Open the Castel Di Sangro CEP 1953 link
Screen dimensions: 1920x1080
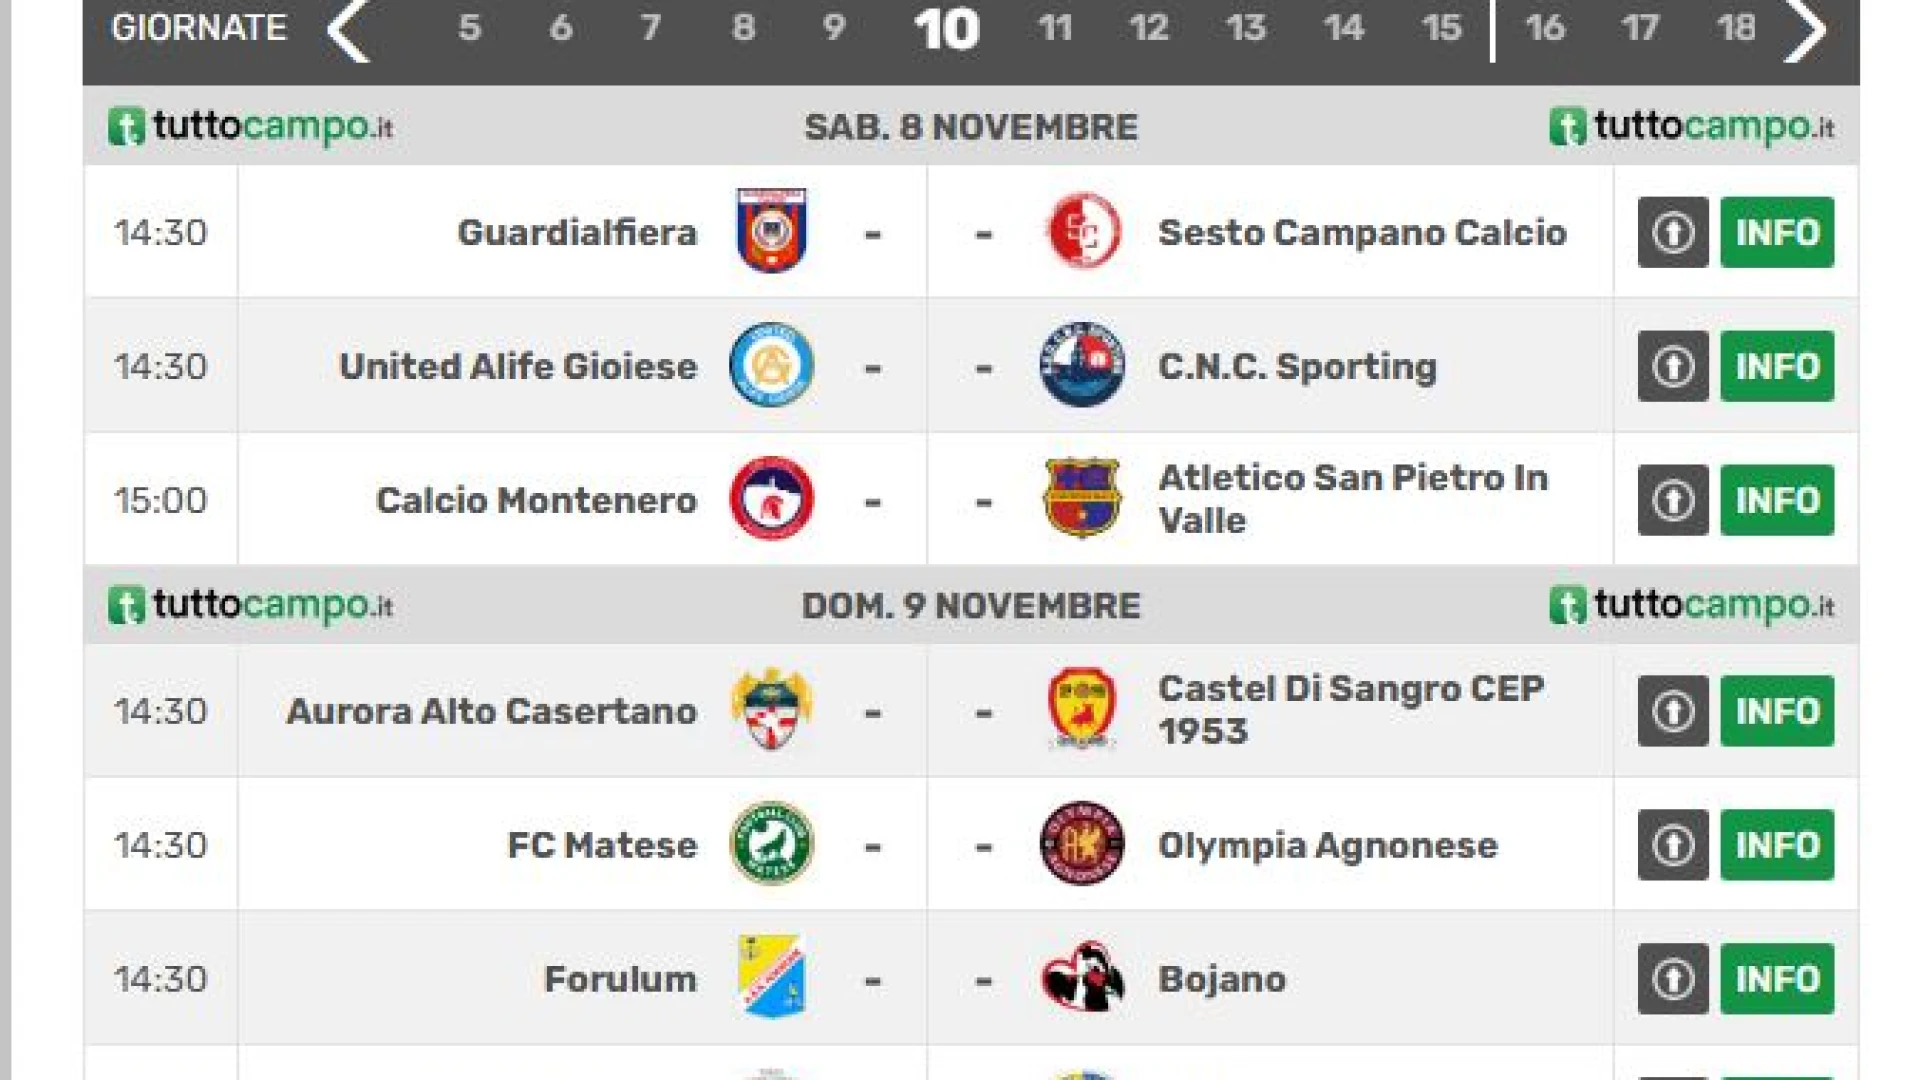tap(1350, 710)
